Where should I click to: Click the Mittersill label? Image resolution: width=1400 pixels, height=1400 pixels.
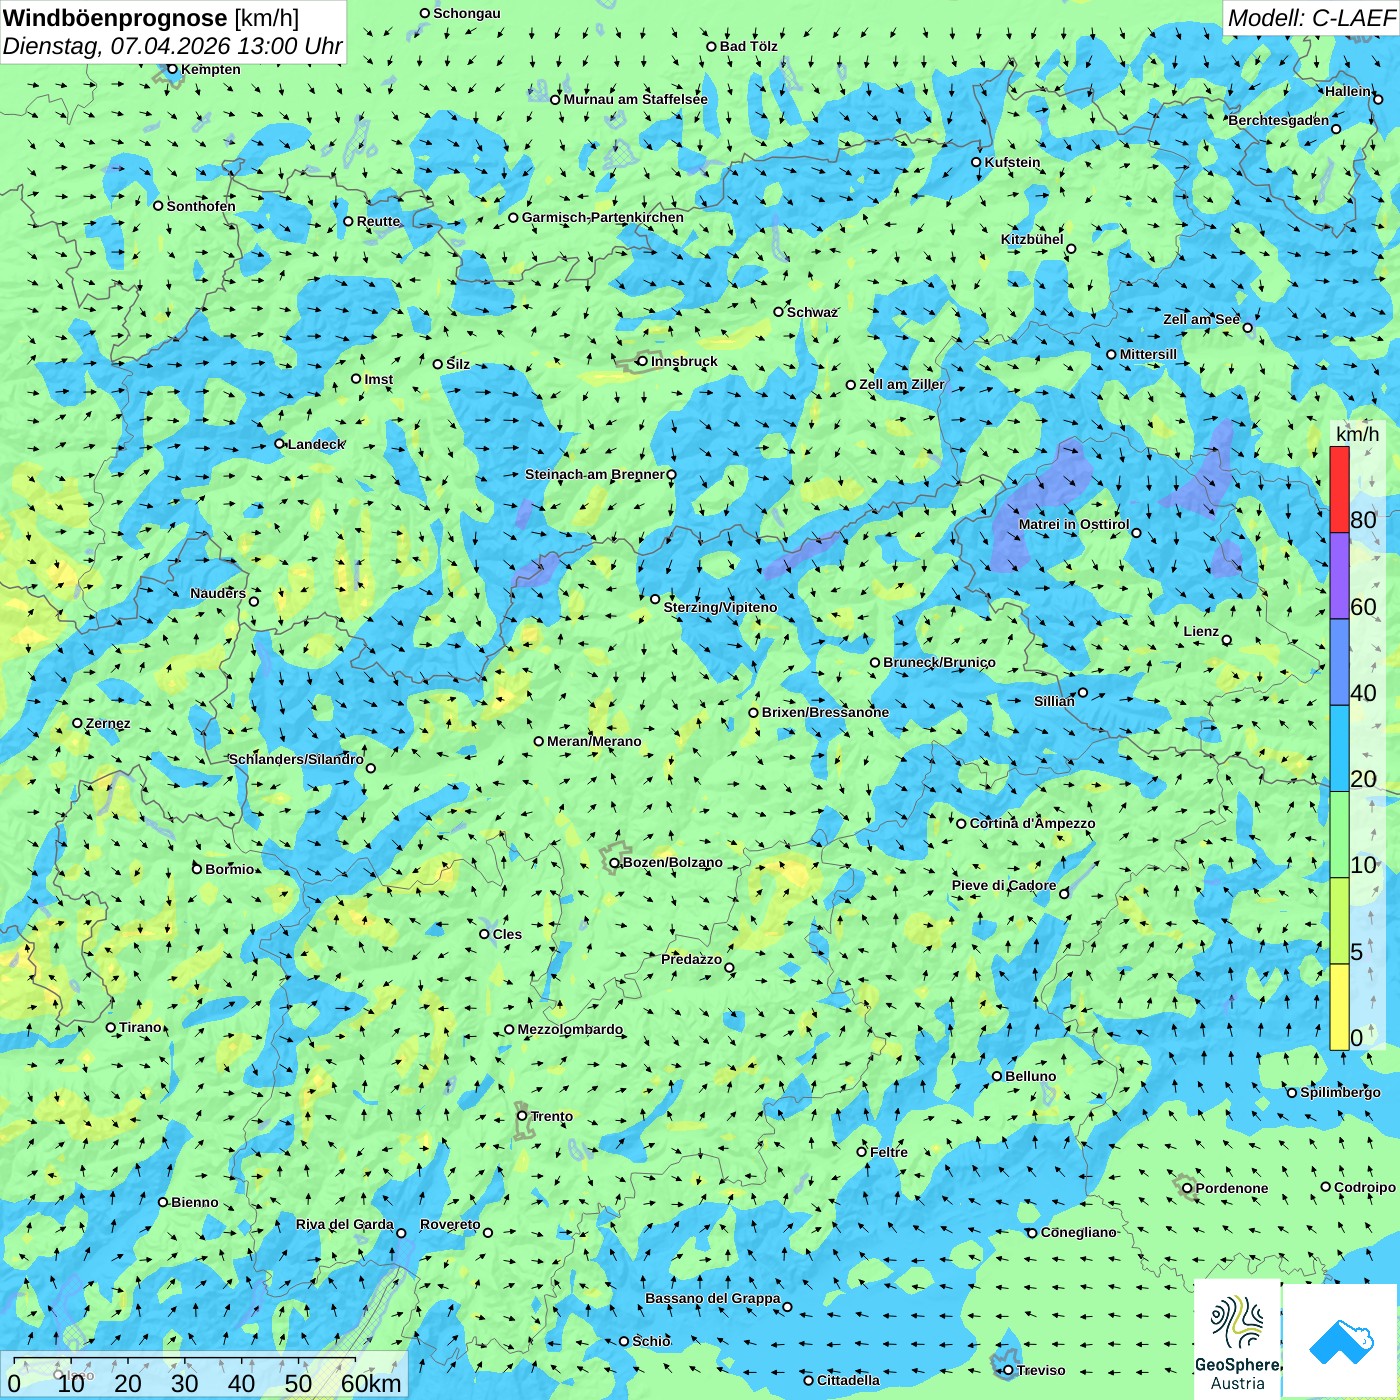point(1149,354)
